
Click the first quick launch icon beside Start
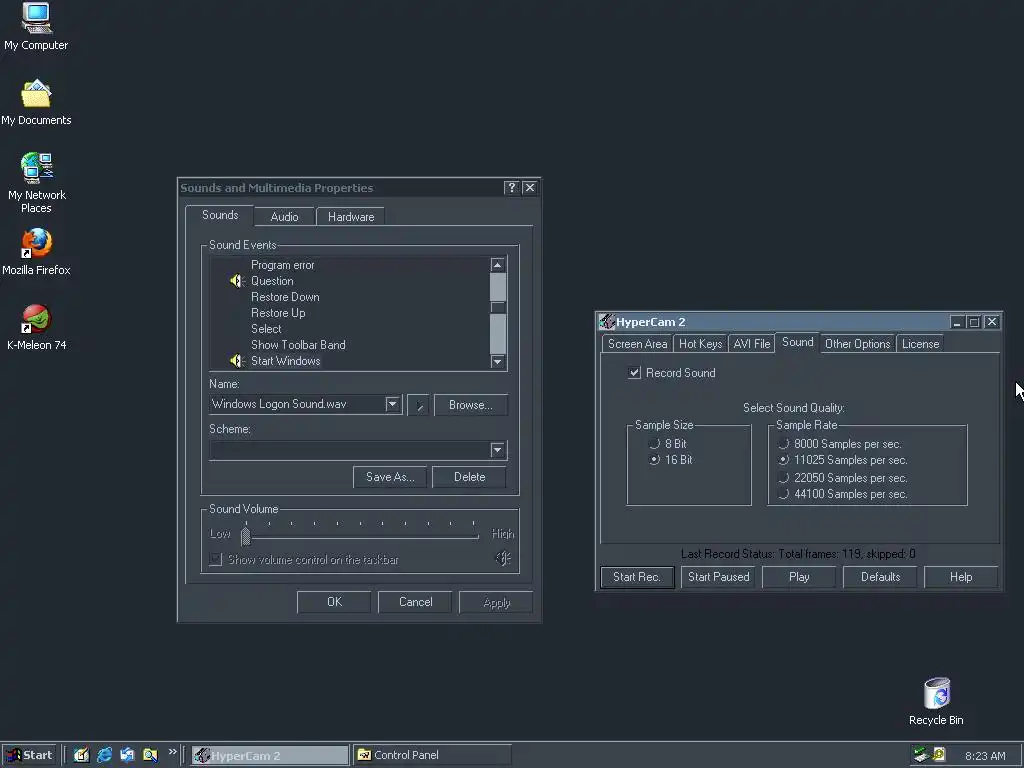point(81,755)
